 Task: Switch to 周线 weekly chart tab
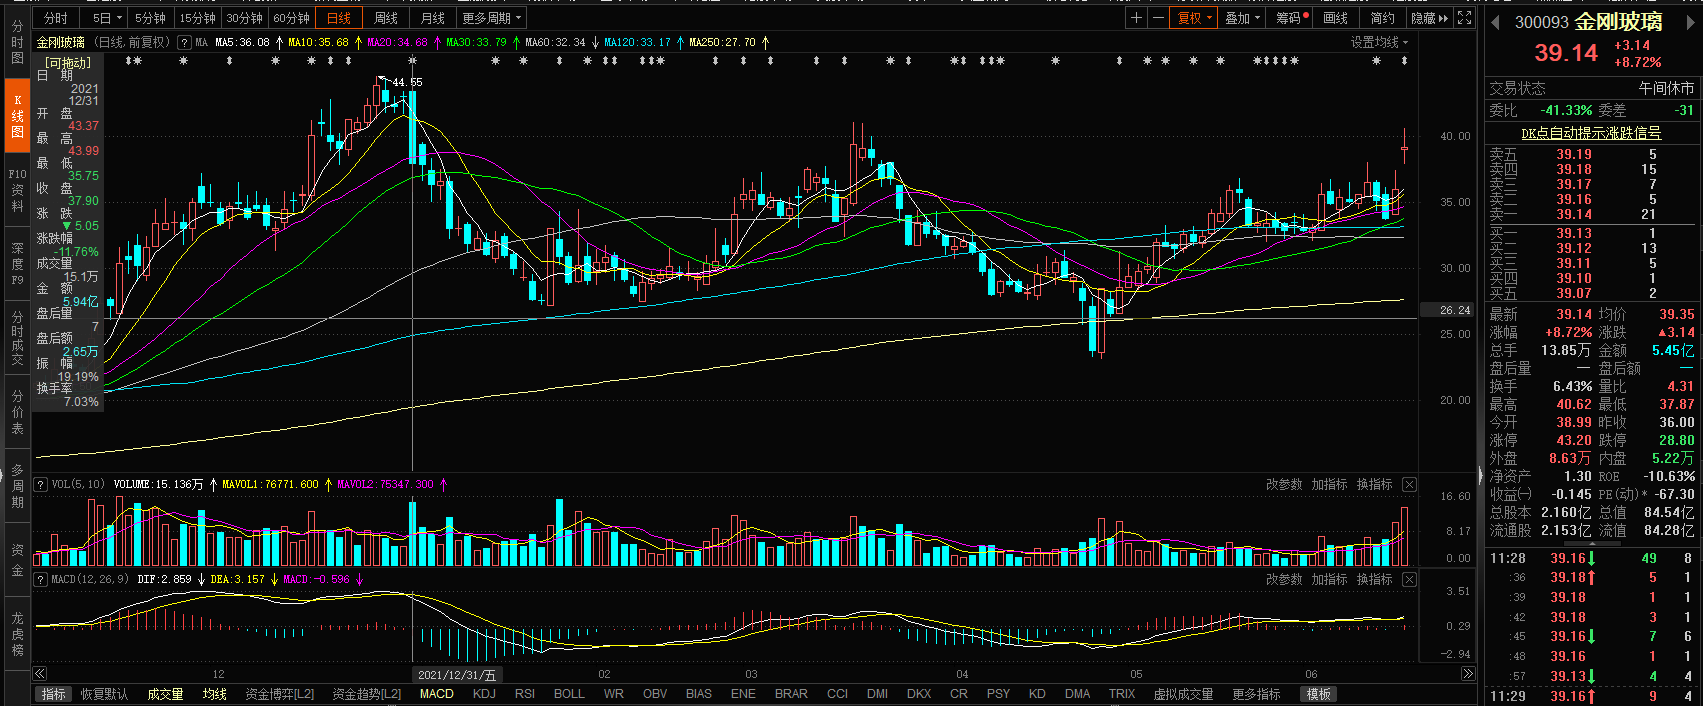click(385, 18)
